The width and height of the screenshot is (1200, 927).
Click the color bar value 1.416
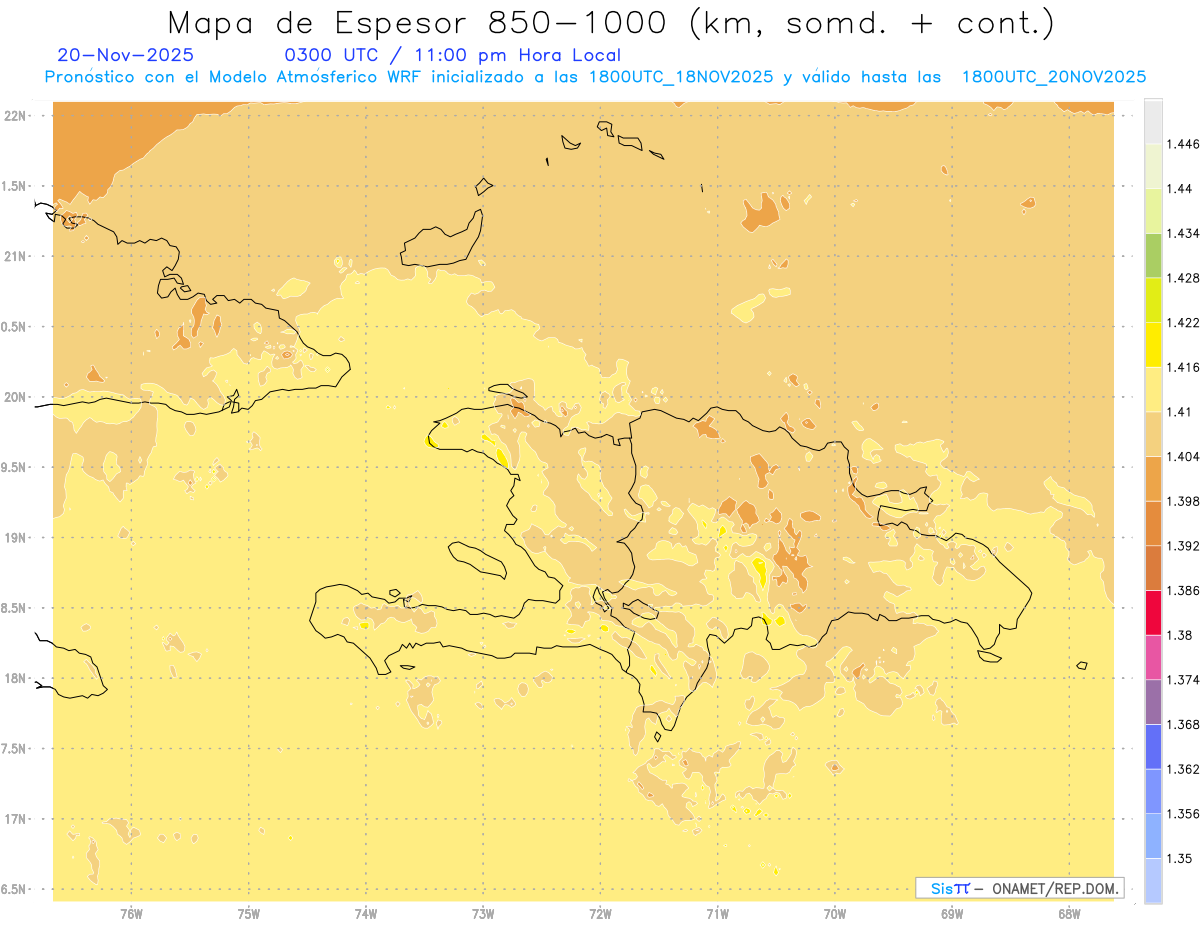click(1185, 367)
